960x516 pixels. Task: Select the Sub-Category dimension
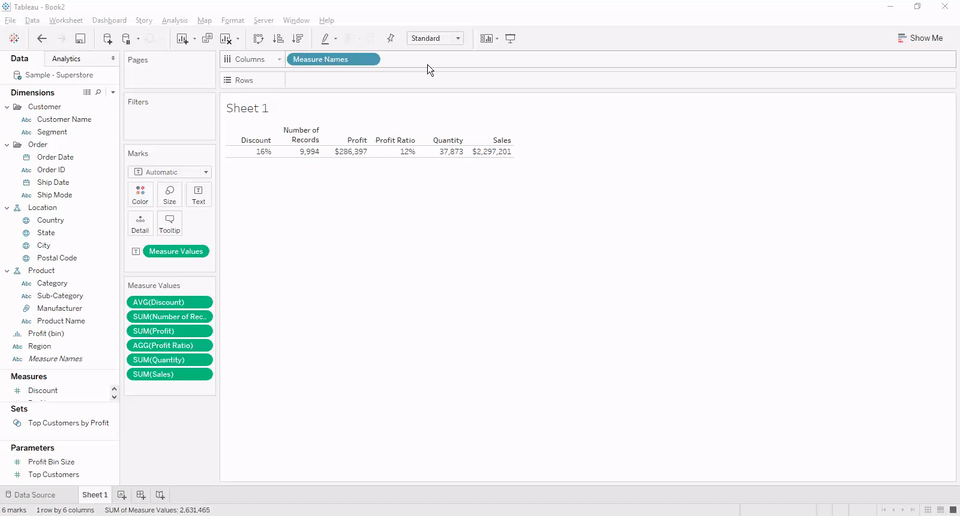coord(60,296)
